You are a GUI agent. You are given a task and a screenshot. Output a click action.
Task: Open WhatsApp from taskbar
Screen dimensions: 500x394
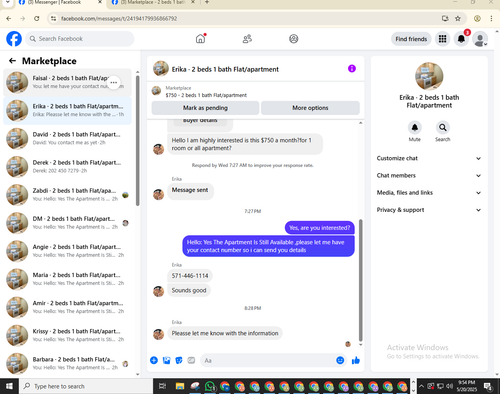click(x=210, y=386)
